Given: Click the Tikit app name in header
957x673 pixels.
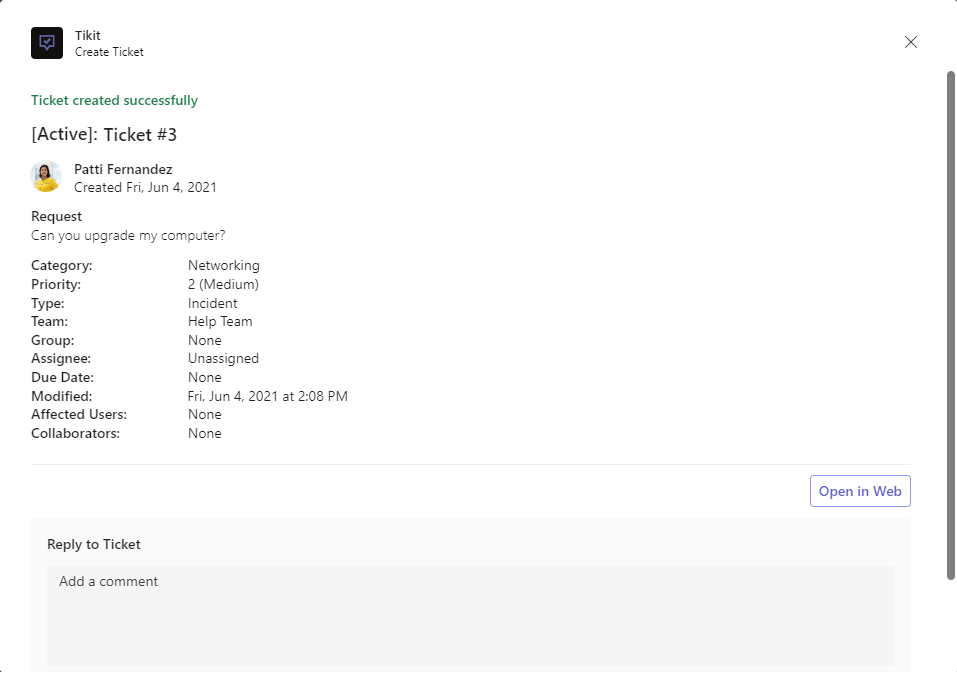Looking at the screenshot, I should click(88, 36).
